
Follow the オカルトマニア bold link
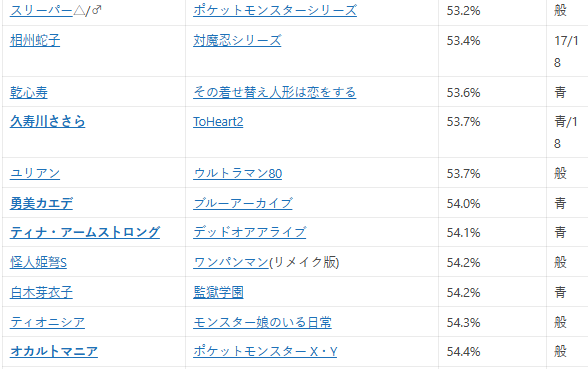[x=54, y=352]
